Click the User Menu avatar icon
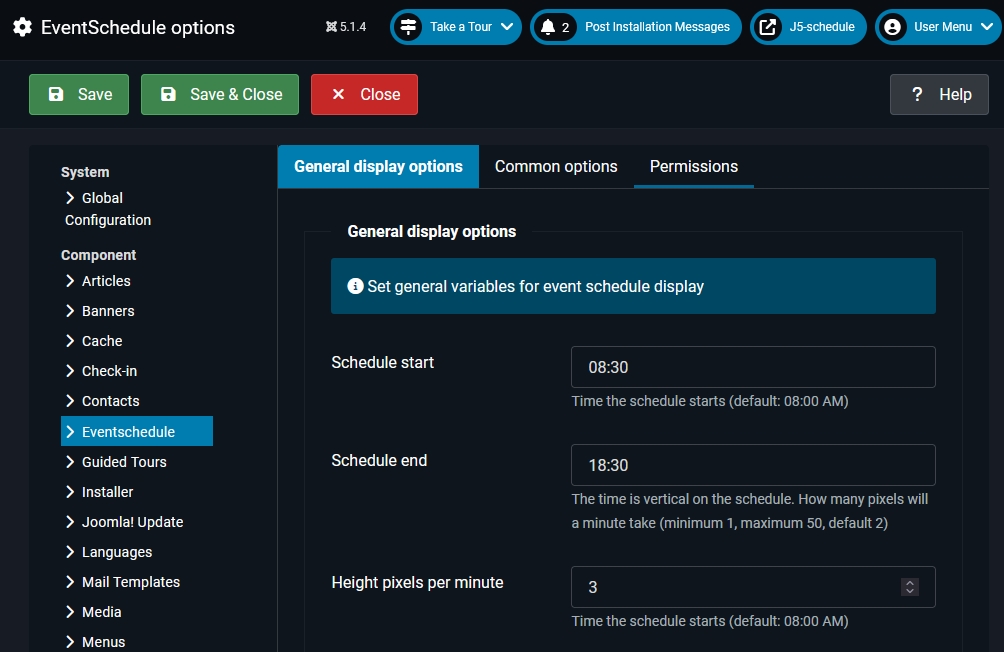The width and height of the screenshot is (1004, 652). tap(893, 27)
